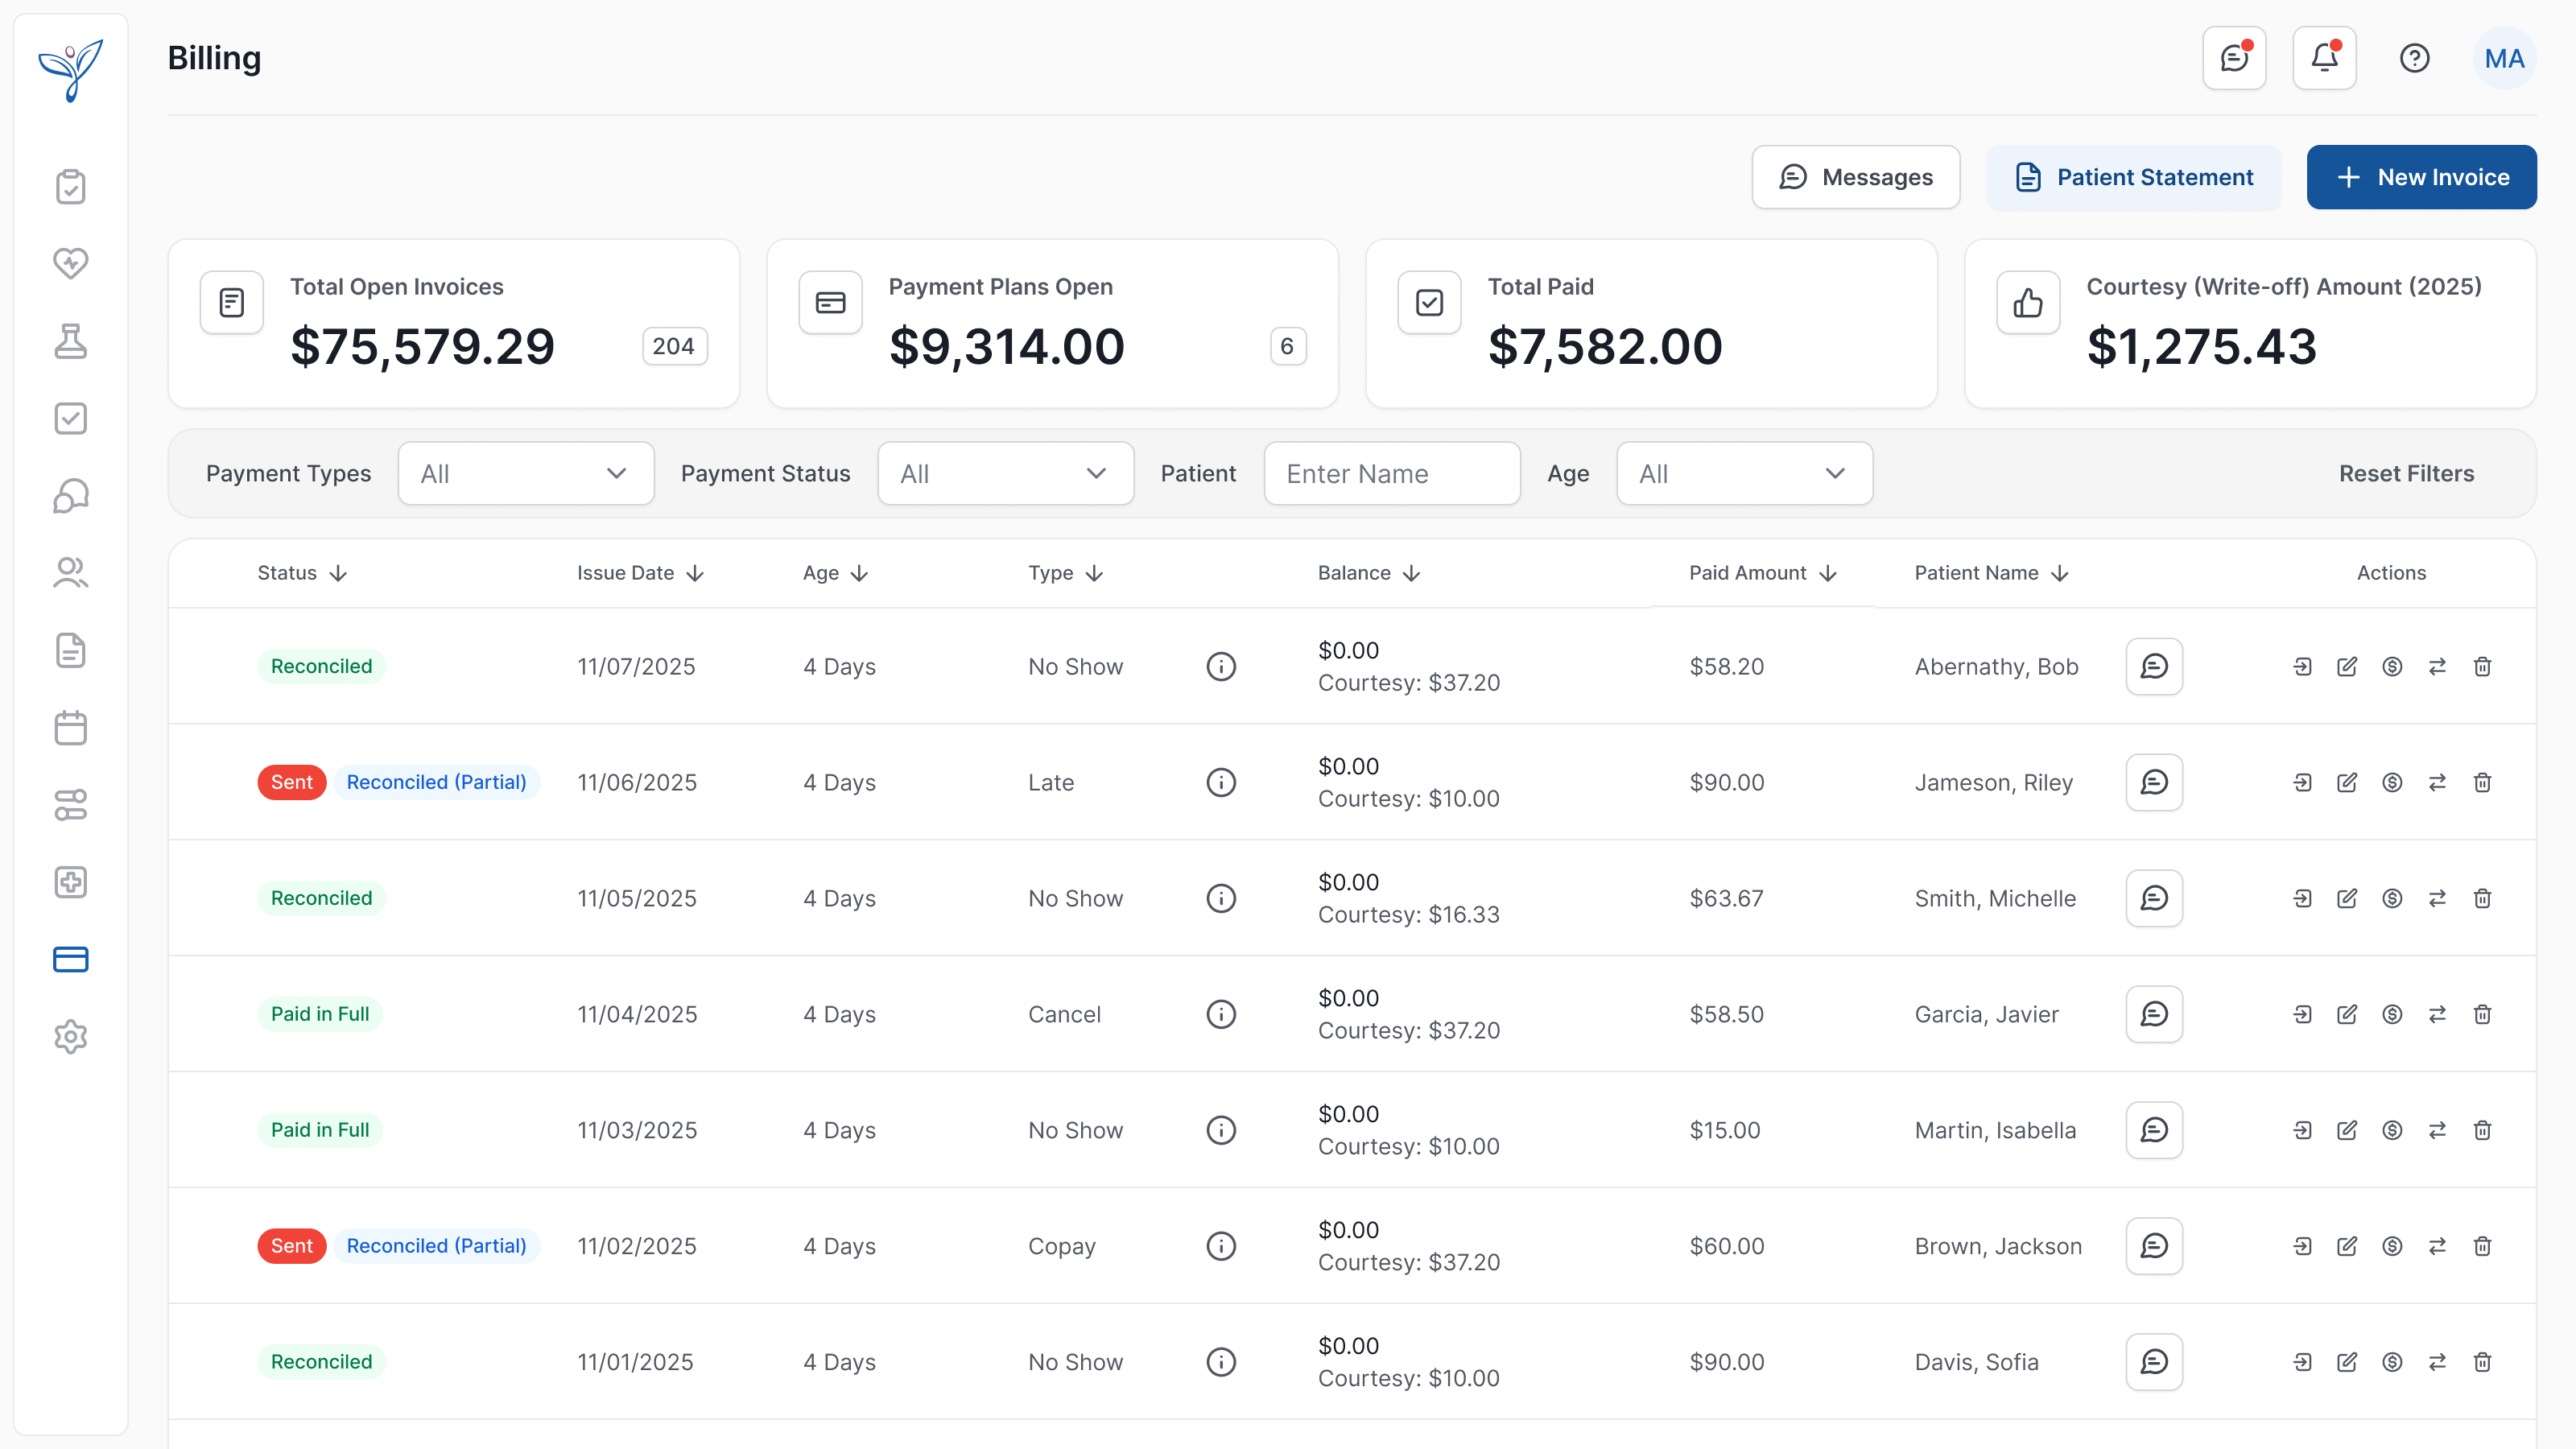
Task: Expand the Payment Types dropdown
Action: point(526,473)
